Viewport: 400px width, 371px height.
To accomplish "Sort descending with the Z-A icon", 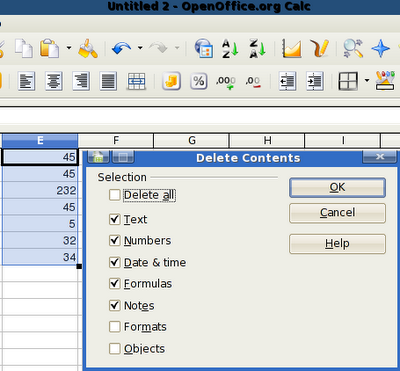I will [x=258, y=48].
